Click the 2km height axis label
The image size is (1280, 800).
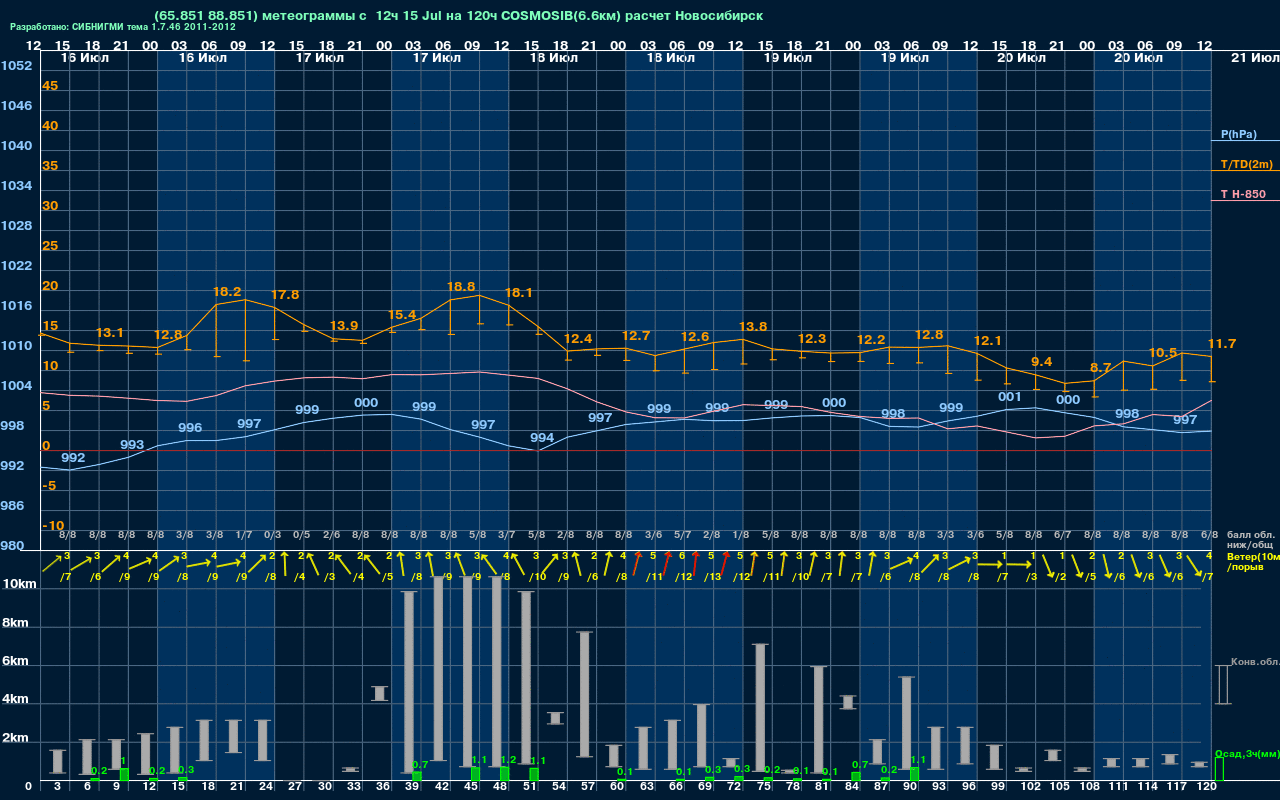[17, 739]
